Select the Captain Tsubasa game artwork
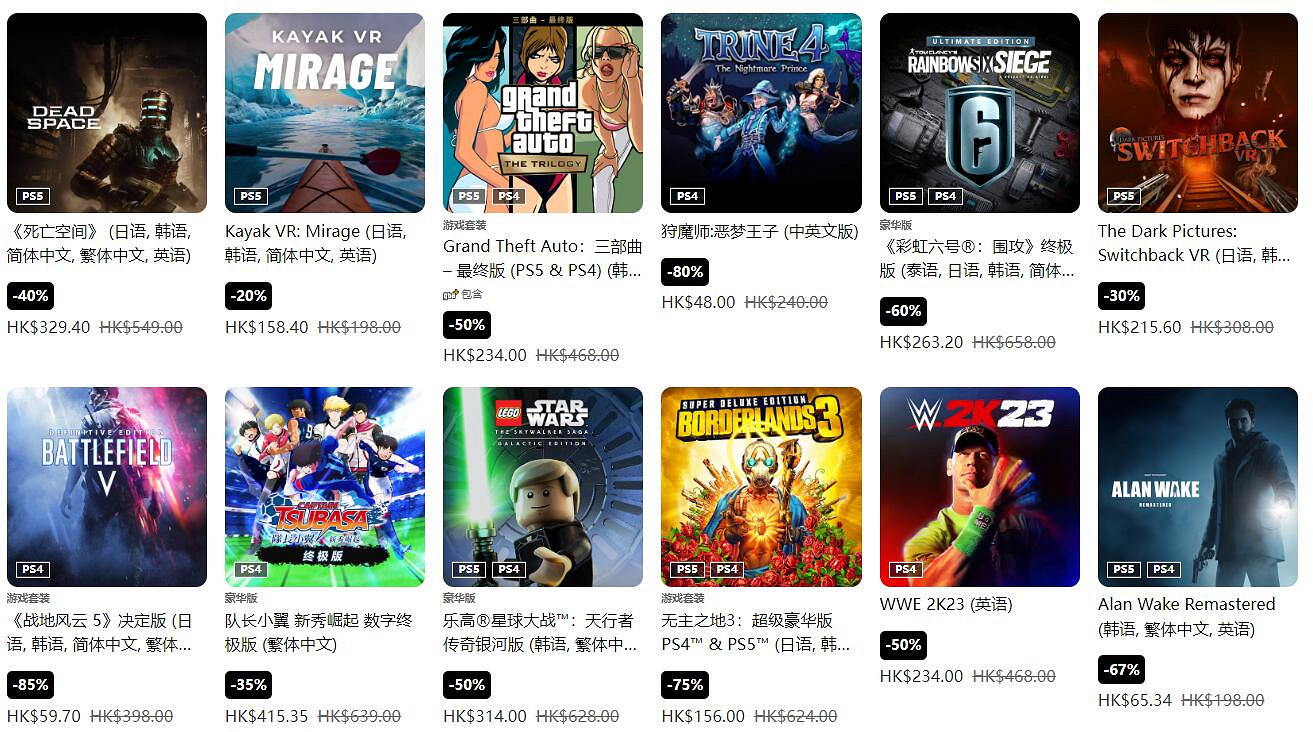This screenshot has width=1313, height=732. (x=325, y=487)
